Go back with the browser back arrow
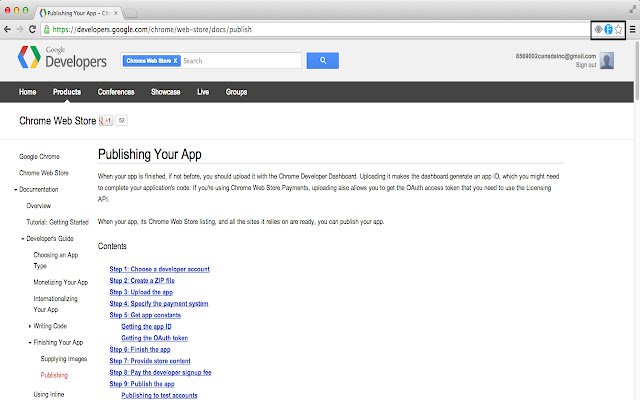640x400 pixels. pyautogui.click(x=7, y=29)
